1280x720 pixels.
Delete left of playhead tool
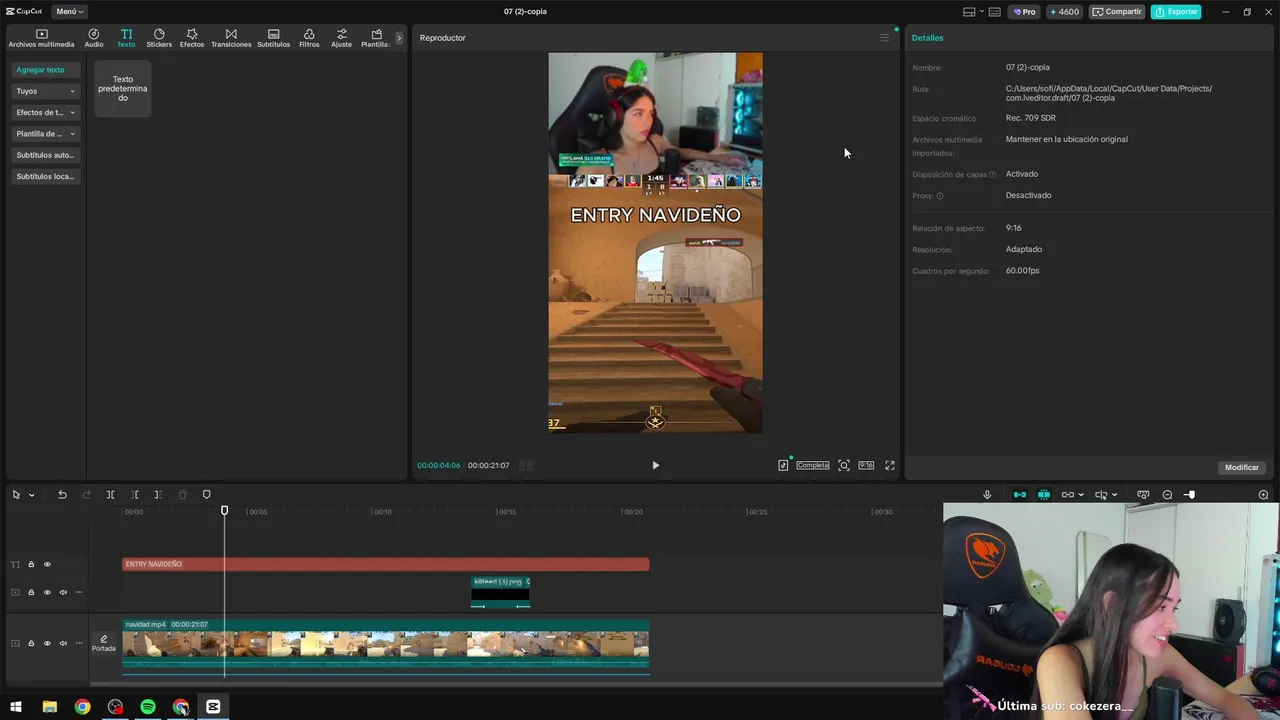[x=135, y=495]
